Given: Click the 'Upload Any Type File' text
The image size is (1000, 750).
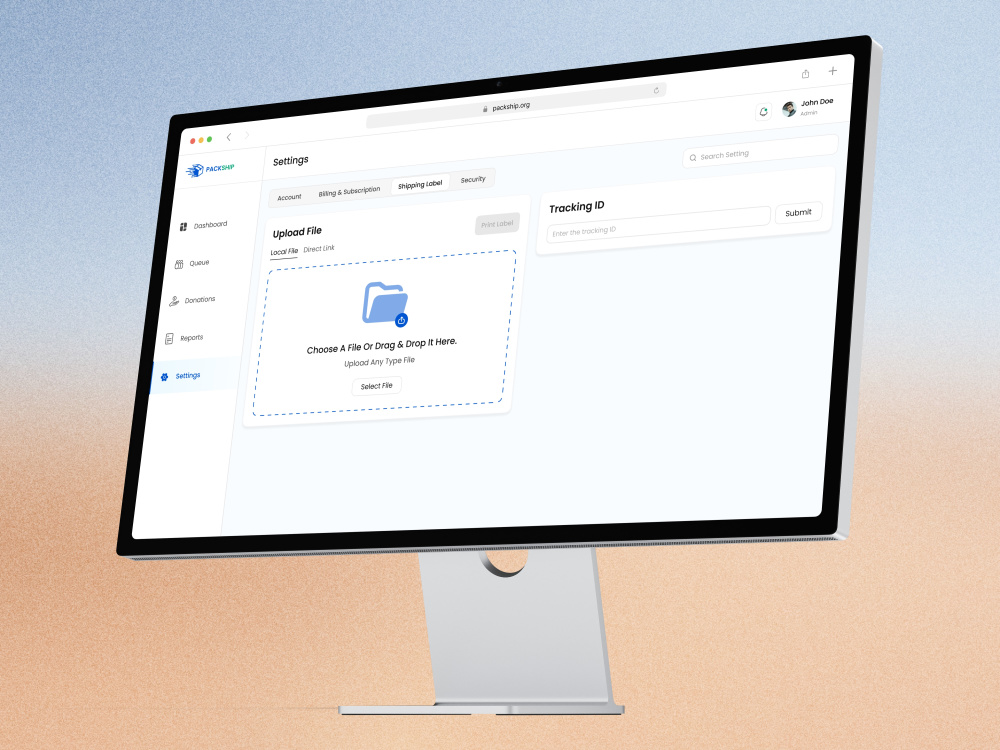Looking at the screenshot, I should click(x=379, y=362).
